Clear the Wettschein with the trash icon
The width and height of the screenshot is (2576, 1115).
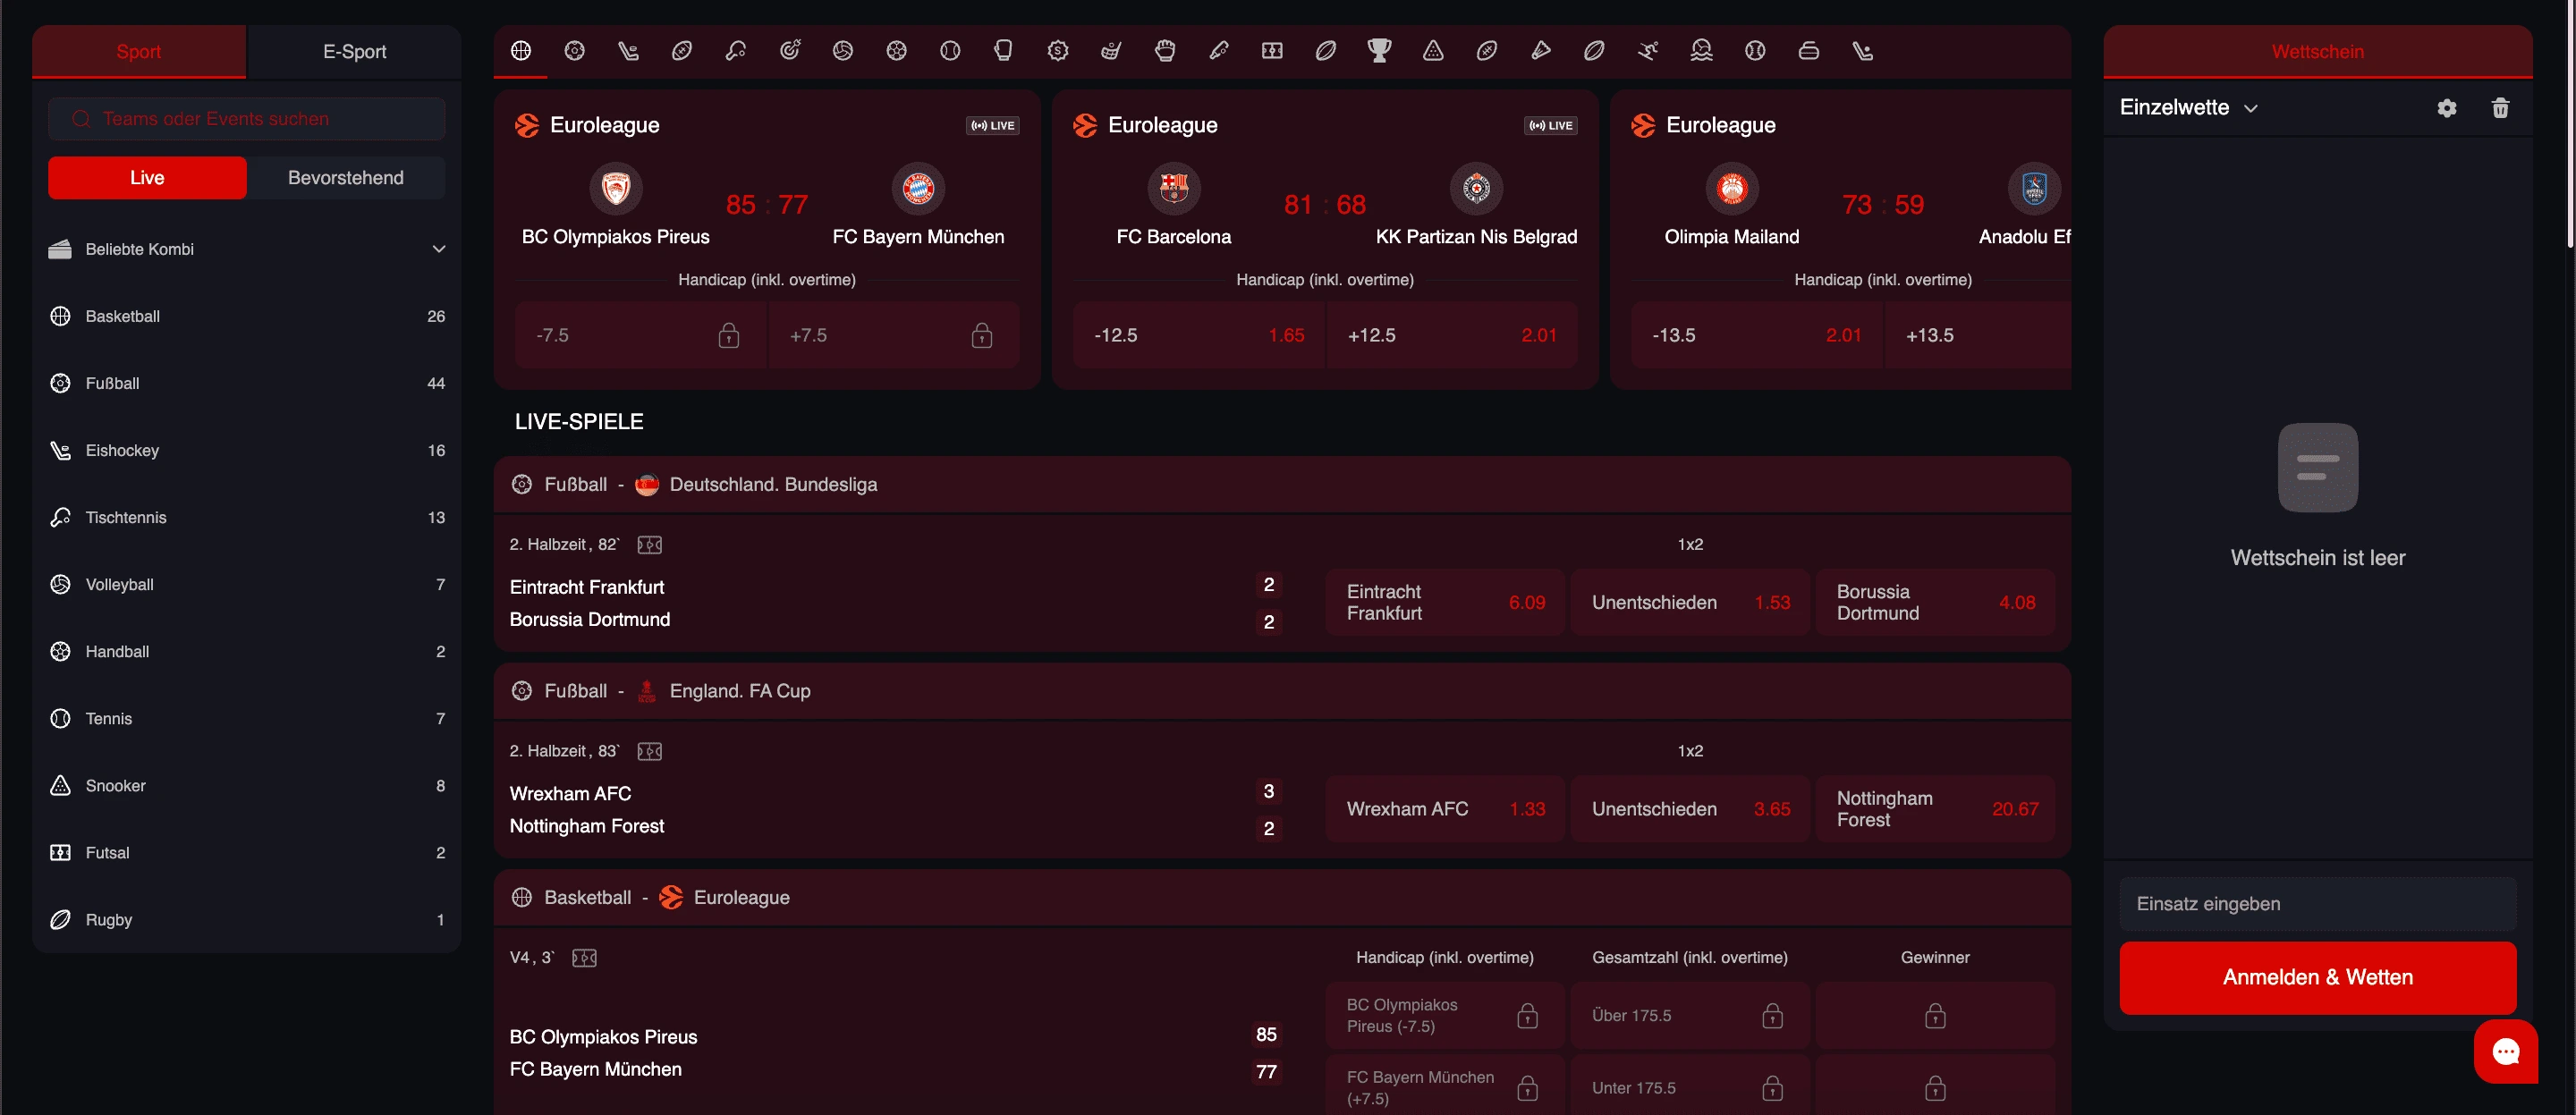tap(2501, 107)
